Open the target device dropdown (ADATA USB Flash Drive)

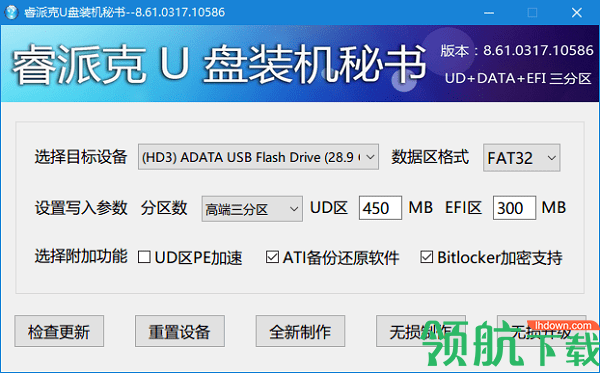(258, 157)
